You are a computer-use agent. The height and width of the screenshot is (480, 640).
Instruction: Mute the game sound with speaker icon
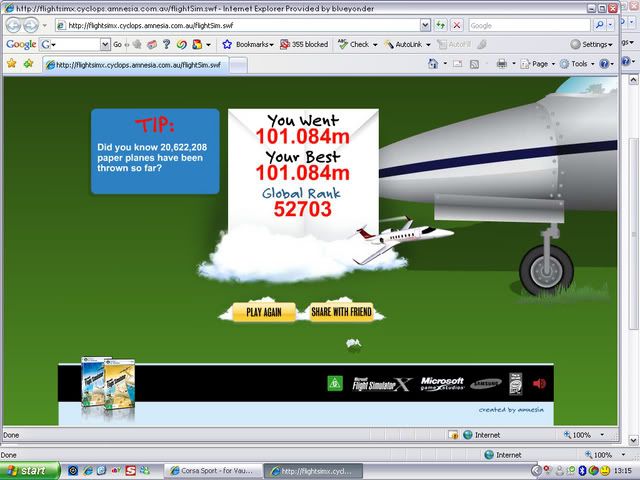[541, 383]
